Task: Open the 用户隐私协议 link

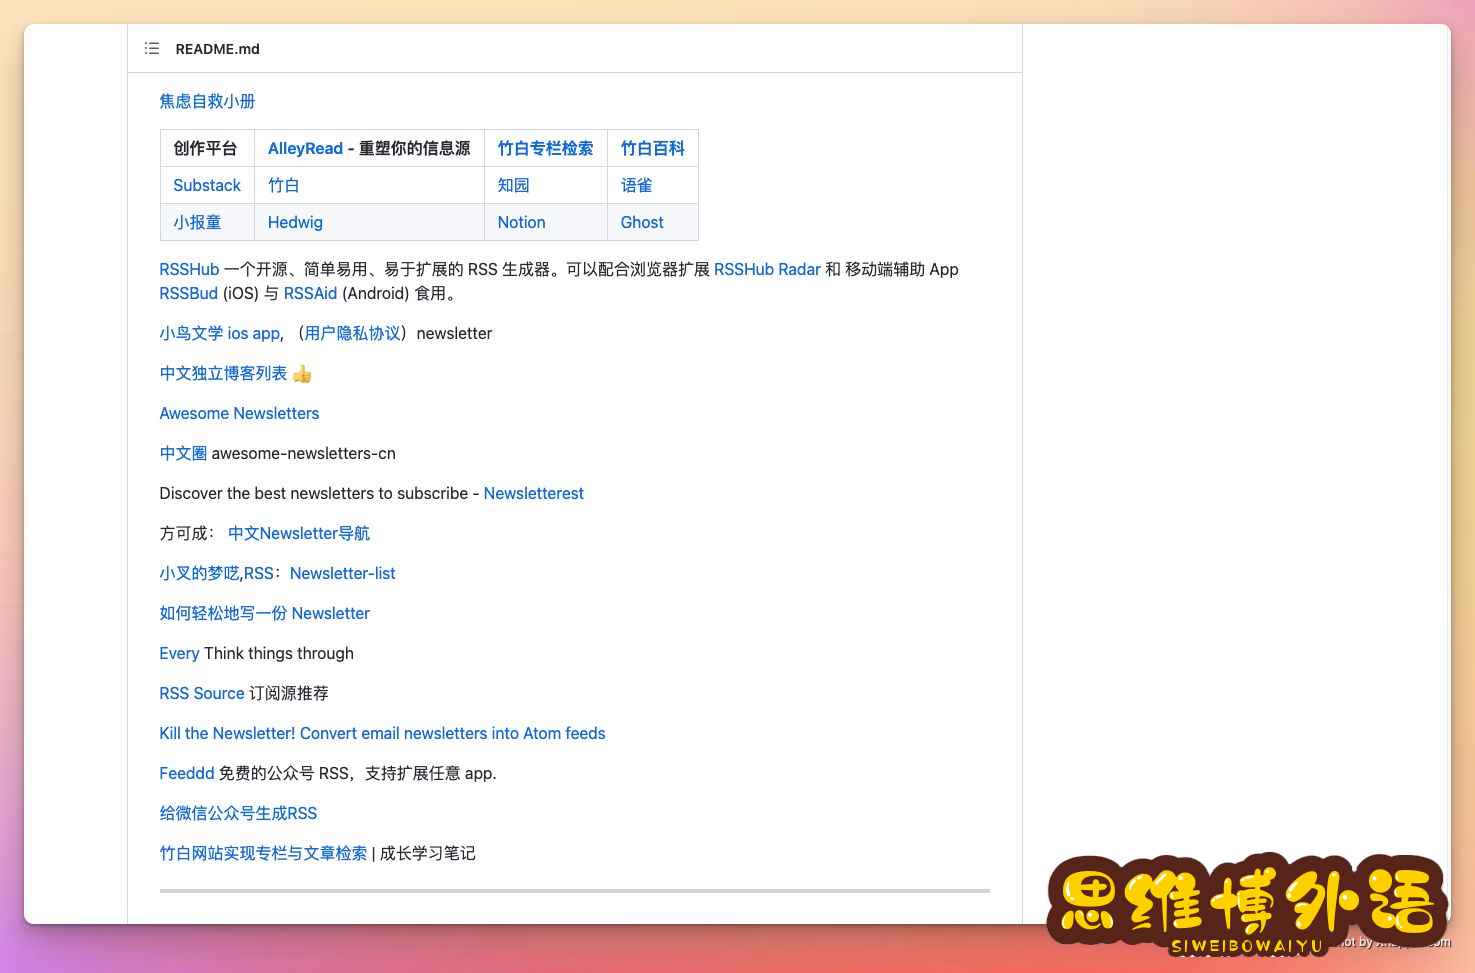Action: (352, 333)
